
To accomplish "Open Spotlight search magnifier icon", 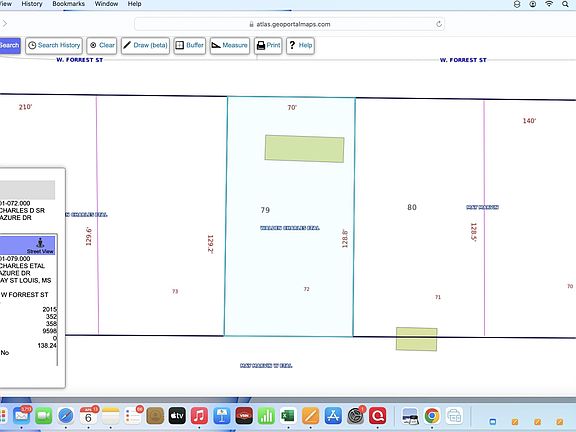I will click(x=565, y=4).
